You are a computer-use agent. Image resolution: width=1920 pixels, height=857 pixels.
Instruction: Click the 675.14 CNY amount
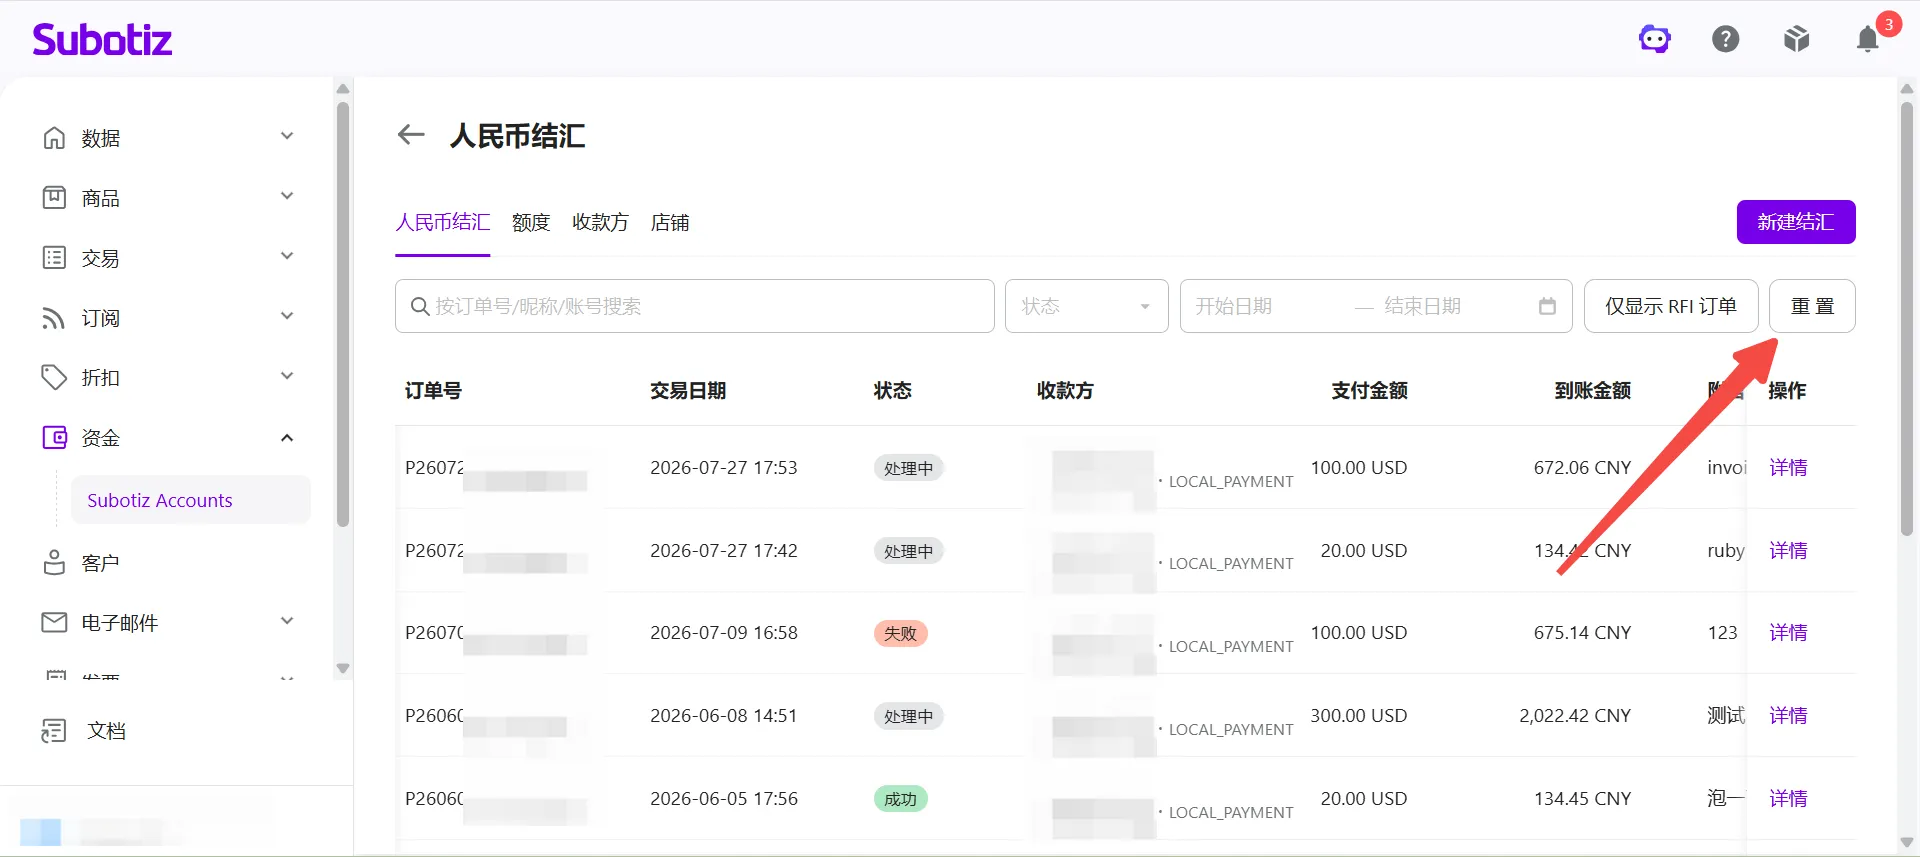[1582, 632]
